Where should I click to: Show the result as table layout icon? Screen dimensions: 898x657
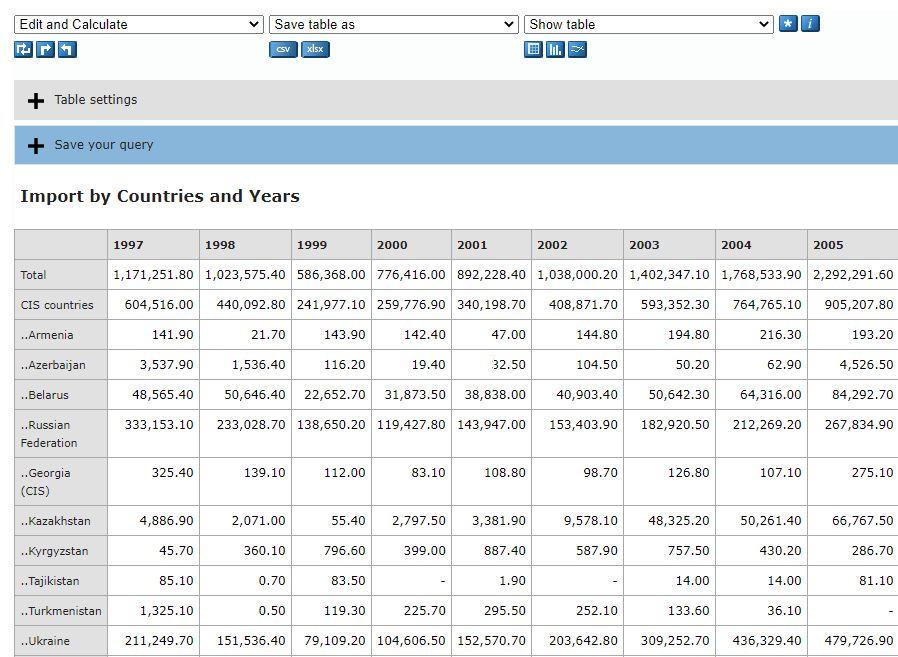point(533,50)
